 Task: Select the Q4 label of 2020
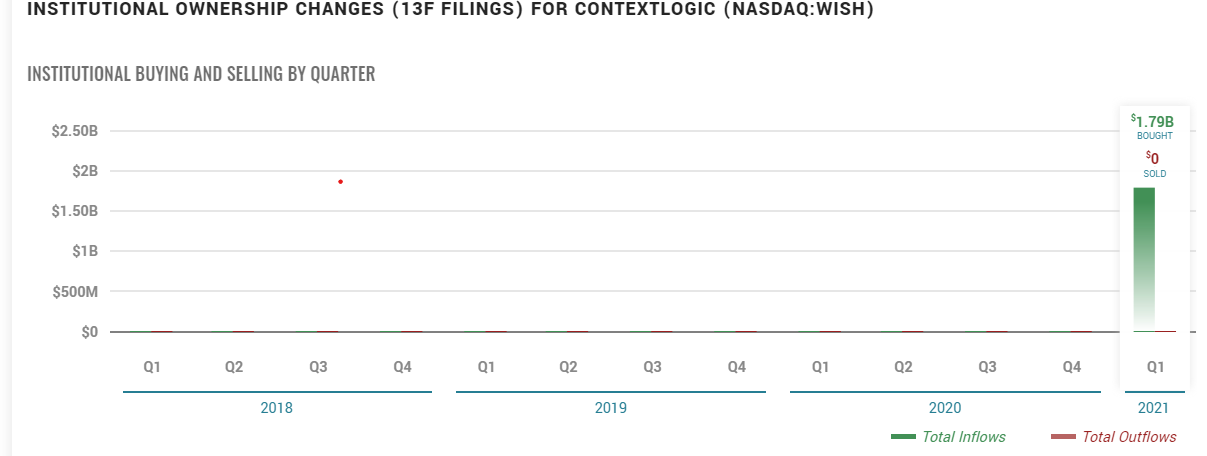coord(1072,367)
